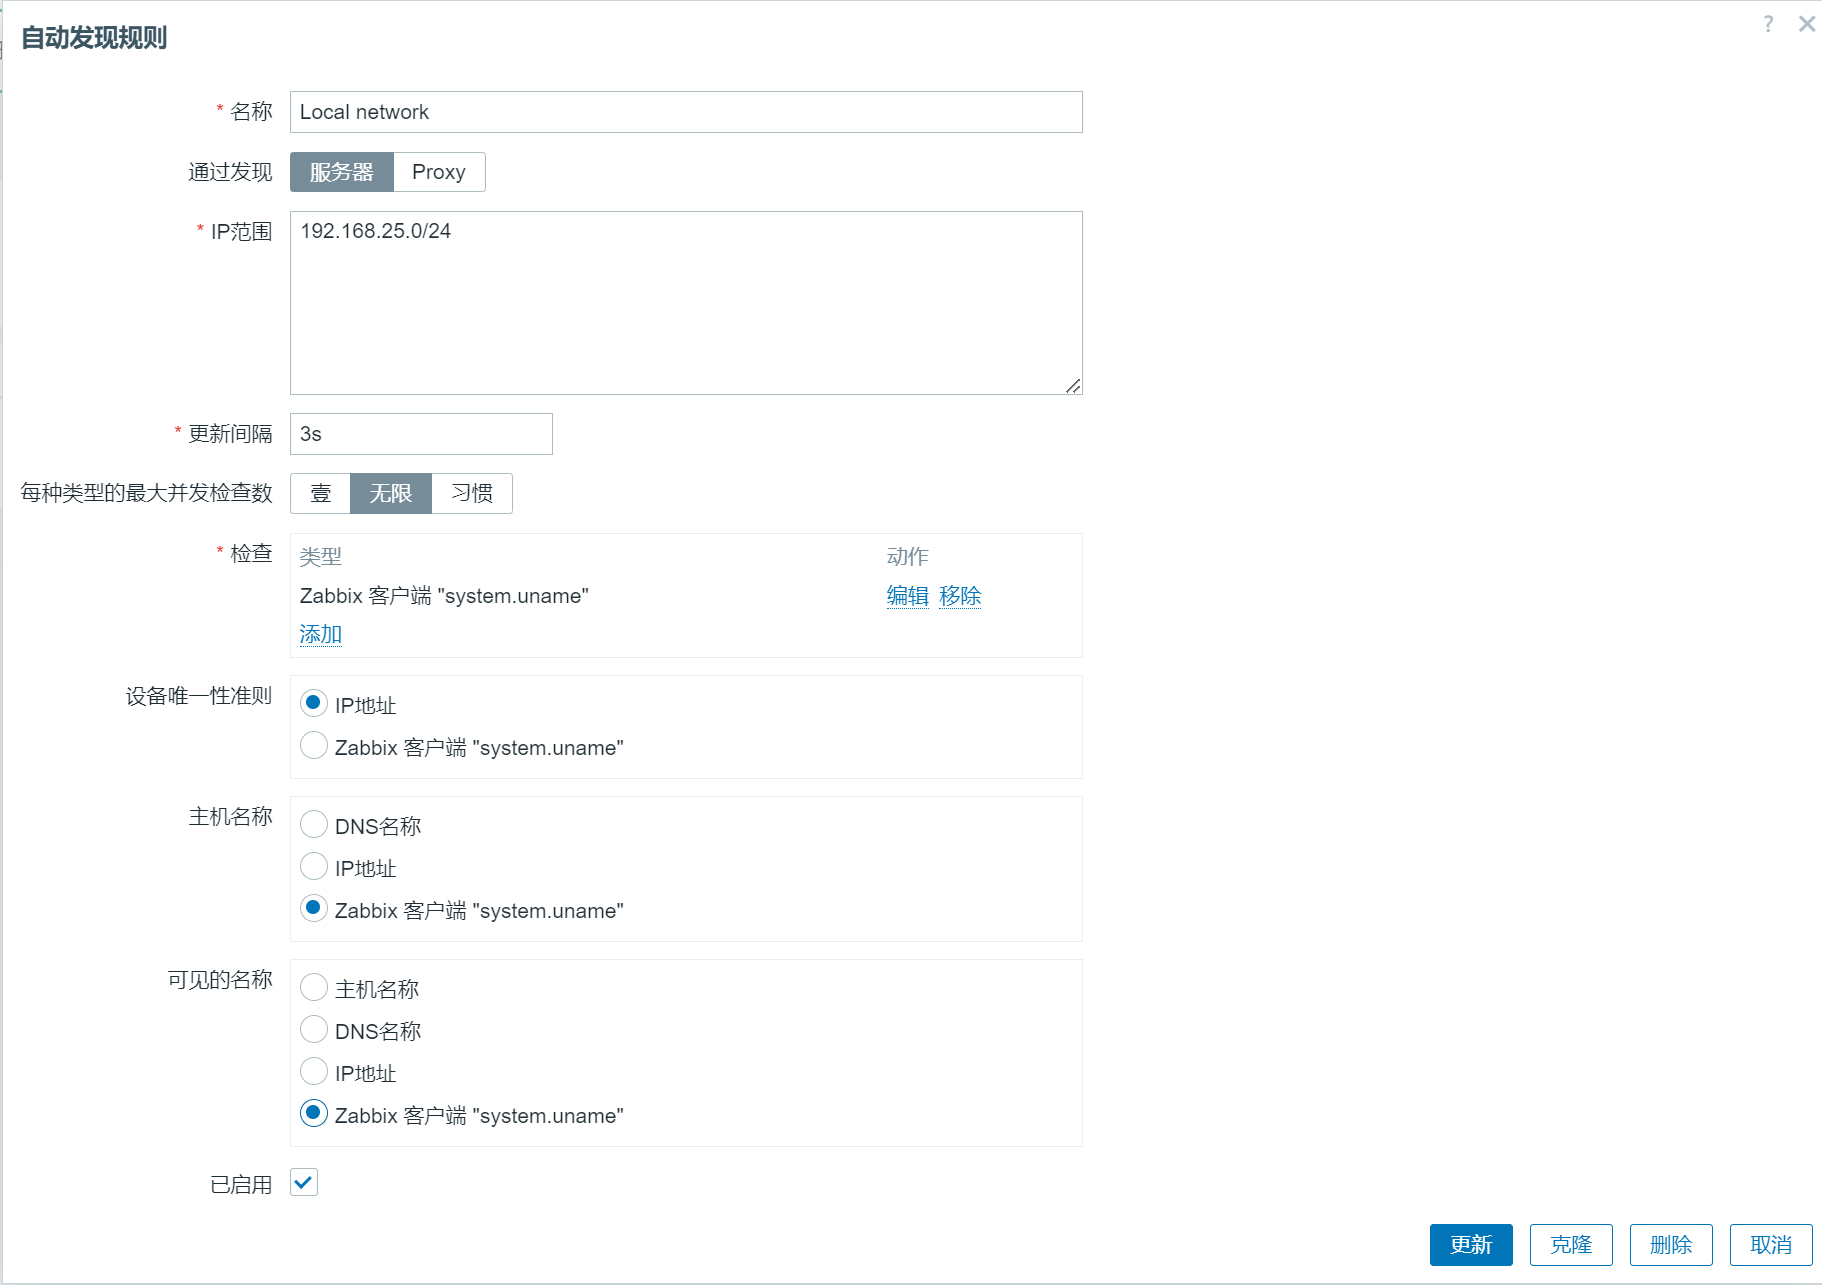Edit the system.uname check via 编辑
The image size is (1822, 1285).
908,596
